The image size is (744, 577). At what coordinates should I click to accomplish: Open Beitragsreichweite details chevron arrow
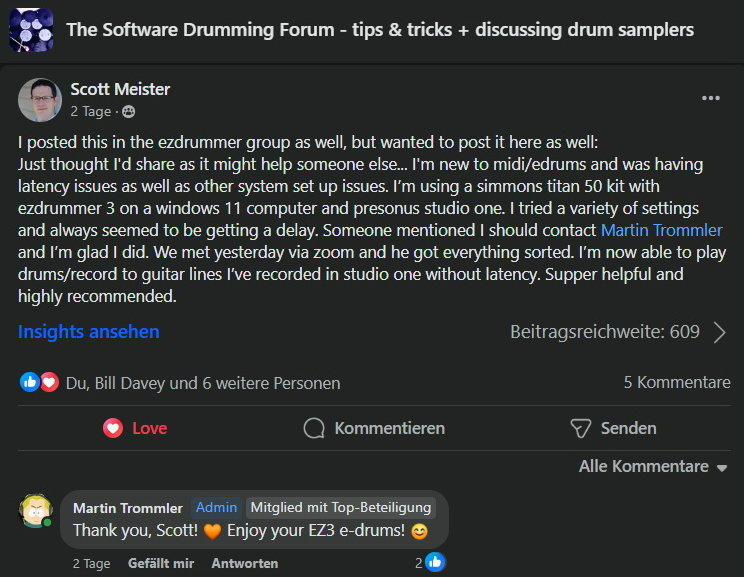click(720, 332)
